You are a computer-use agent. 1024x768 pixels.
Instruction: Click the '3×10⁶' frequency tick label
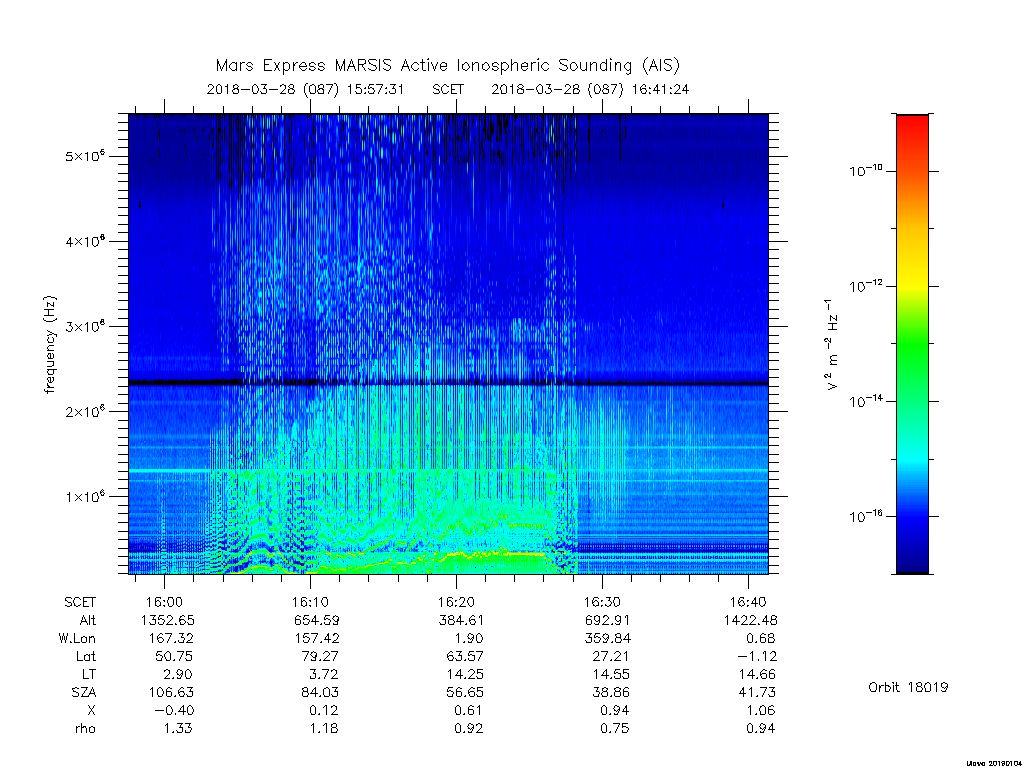[x=85, y=326]
